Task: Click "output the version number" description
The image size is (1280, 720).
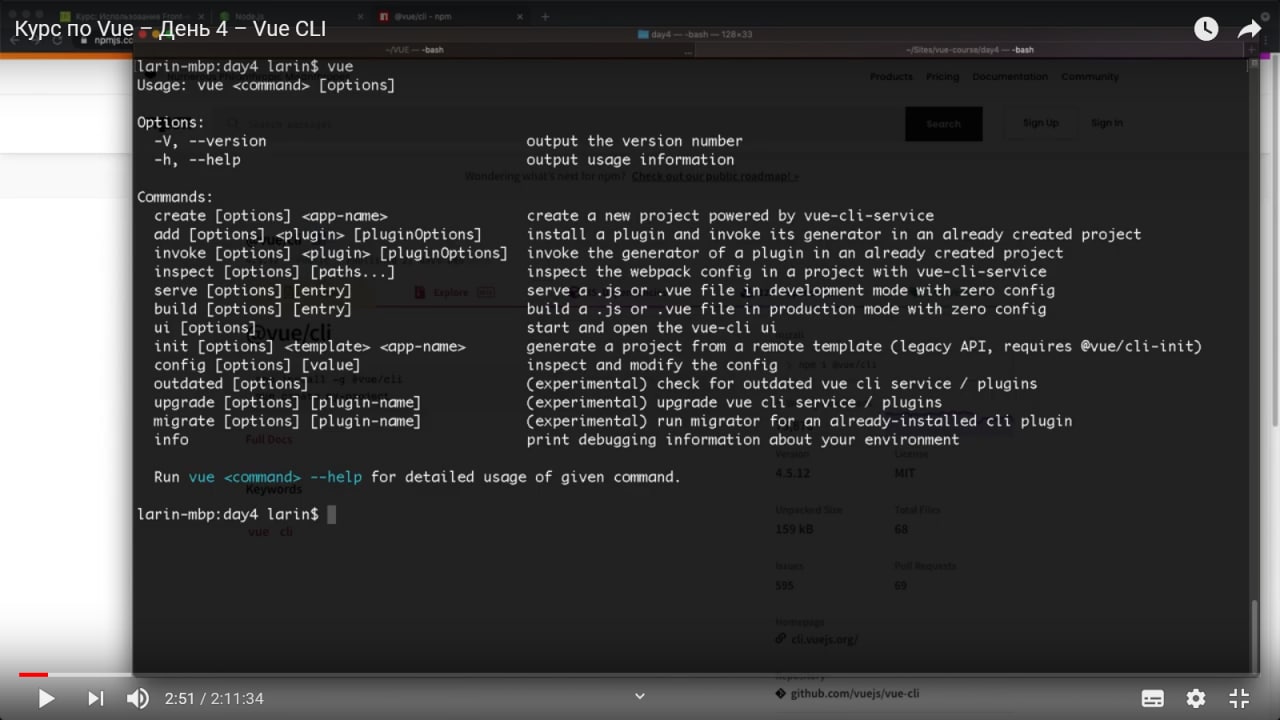Action: pos(634,141)
